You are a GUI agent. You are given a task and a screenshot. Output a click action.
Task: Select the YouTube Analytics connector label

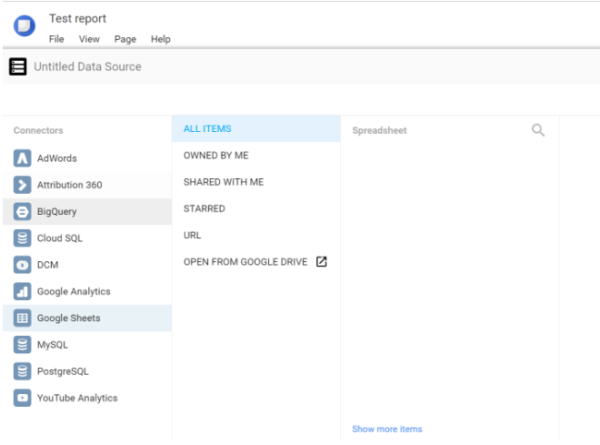click(77, 398)
